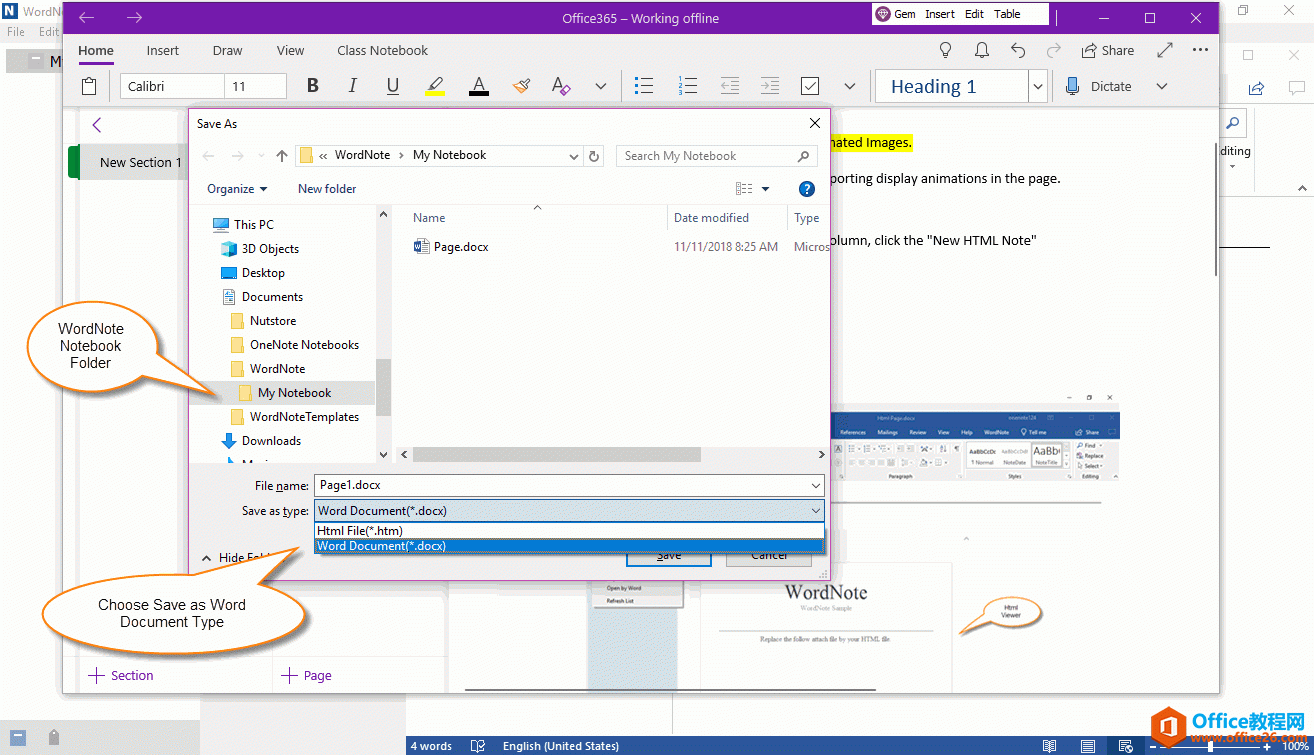
Task: Click the Search My Notebook field
Action: tap(716, 156)
